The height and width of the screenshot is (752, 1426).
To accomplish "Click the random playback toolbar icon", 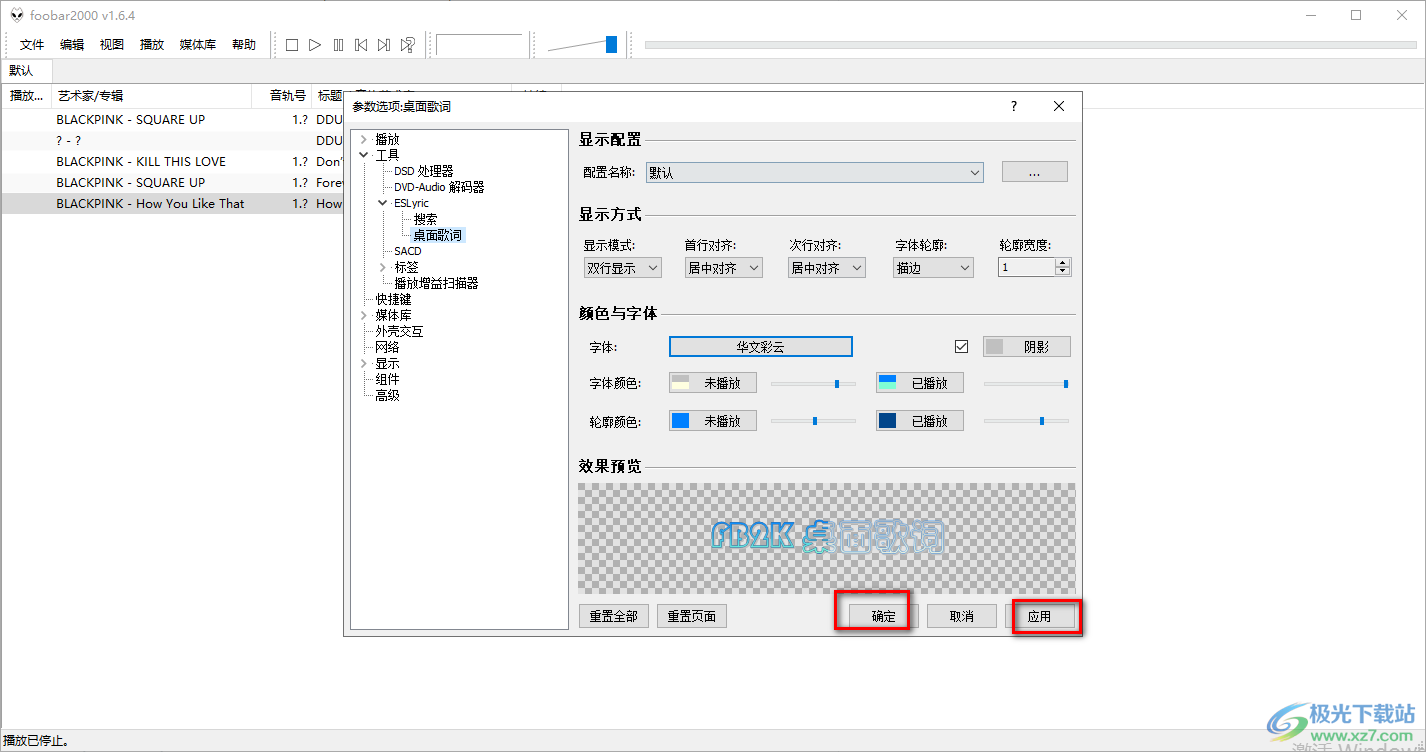I will click(x=408, y=45).
